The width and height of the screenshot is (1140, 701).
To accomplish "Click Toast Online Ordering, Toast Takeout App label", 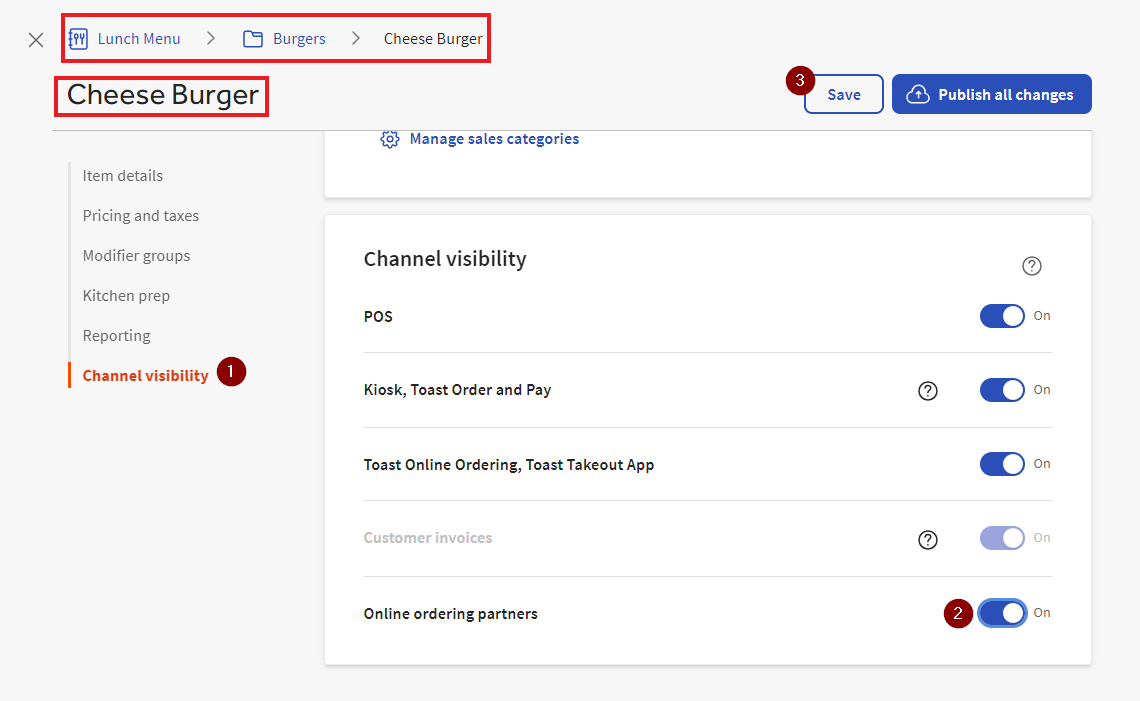I will [509, 465].
